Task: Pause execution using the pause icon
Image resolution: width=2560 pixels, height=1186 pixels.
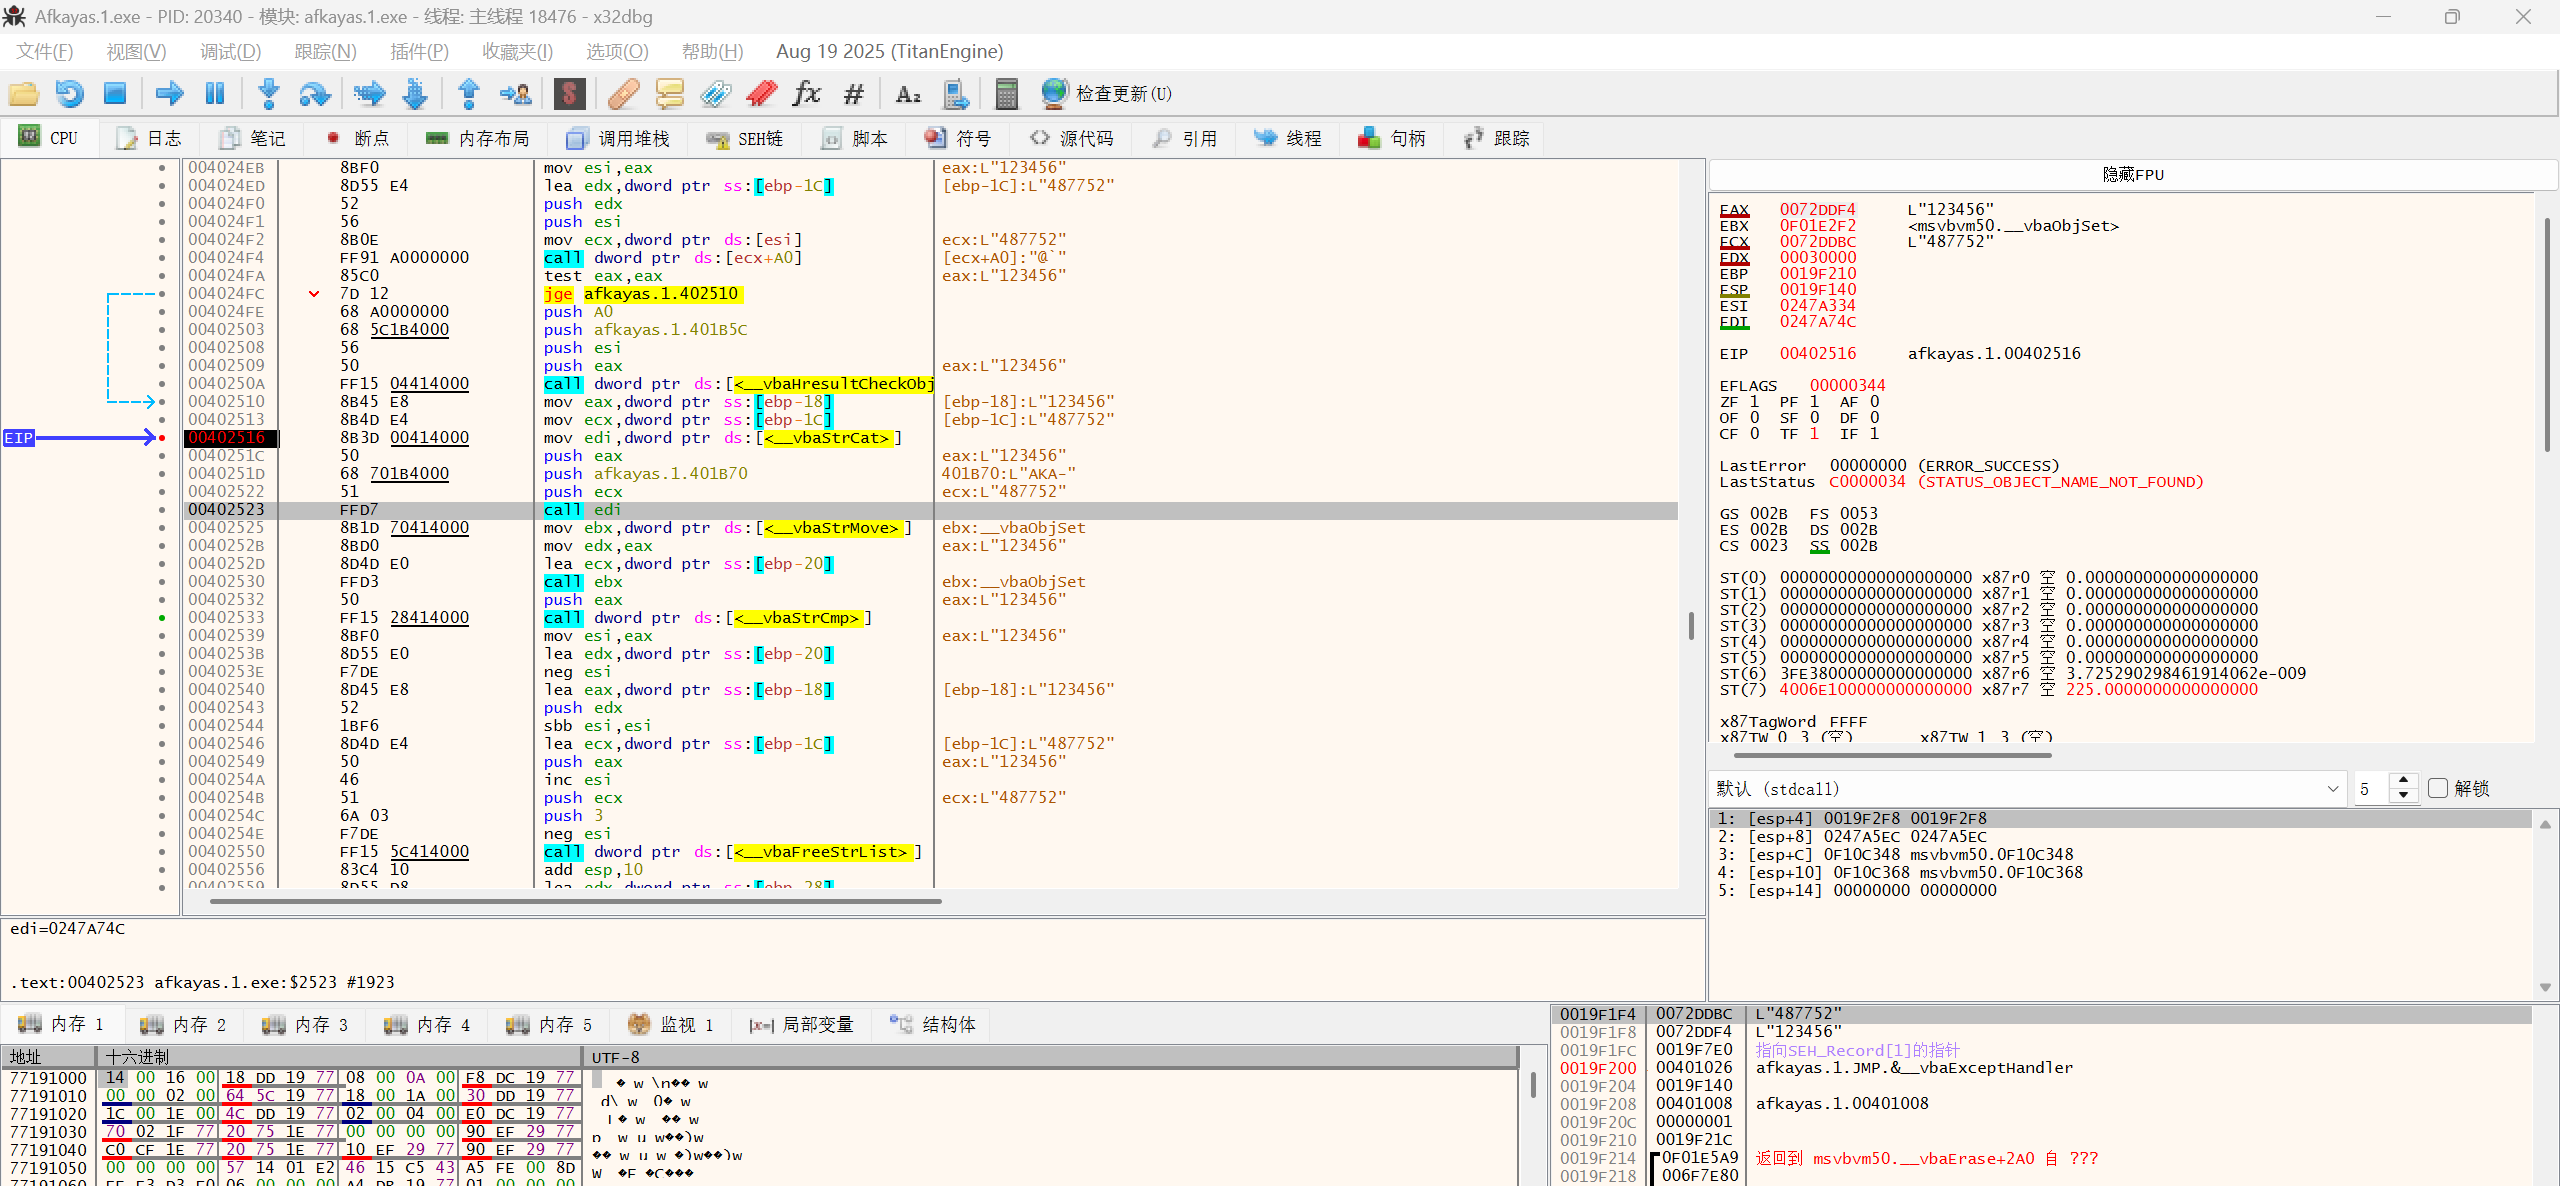Action: (x=215, y=94)
